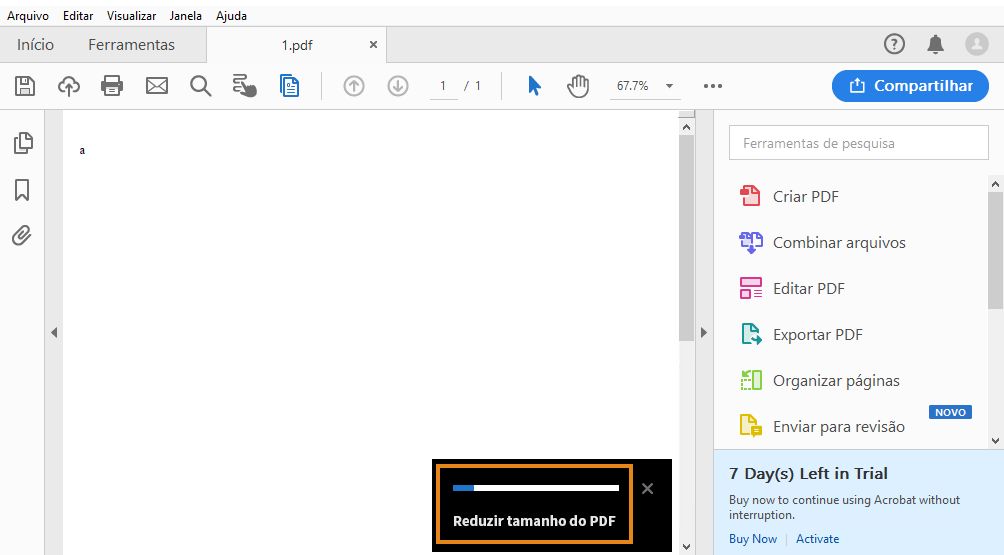Go to next page down arrow
Image resolution: width=1004 pixels, height=555 pixels.
tap(398, 86)
